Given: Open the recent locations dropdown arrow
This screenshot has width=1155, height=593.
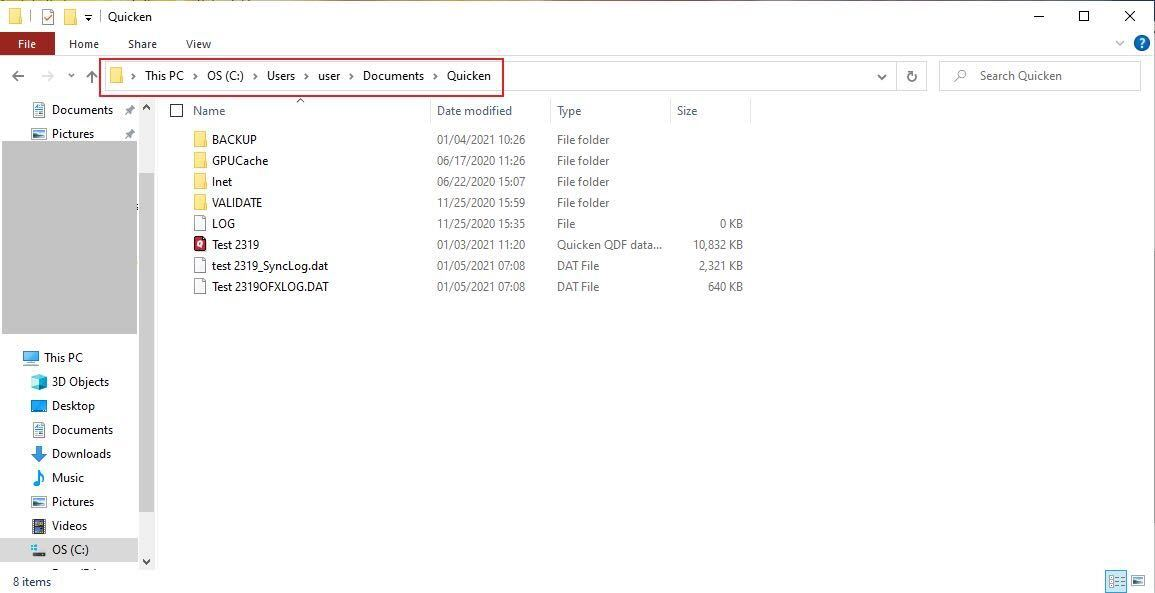Looking at the screenshot, I should click(71, 76).
